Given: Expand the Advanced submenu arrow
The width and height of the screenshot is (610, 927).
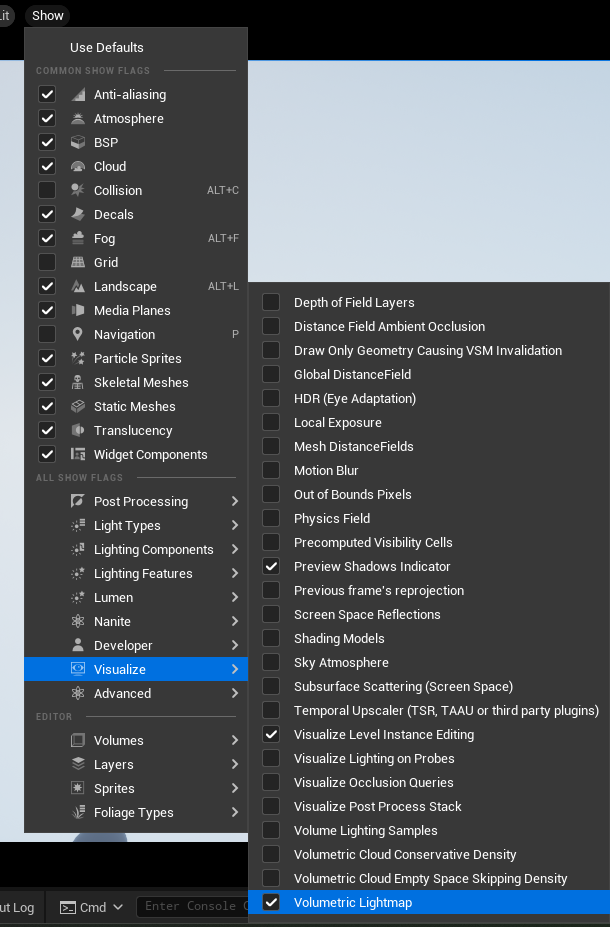Looking at the screenshot, I should tap(235, 693).
